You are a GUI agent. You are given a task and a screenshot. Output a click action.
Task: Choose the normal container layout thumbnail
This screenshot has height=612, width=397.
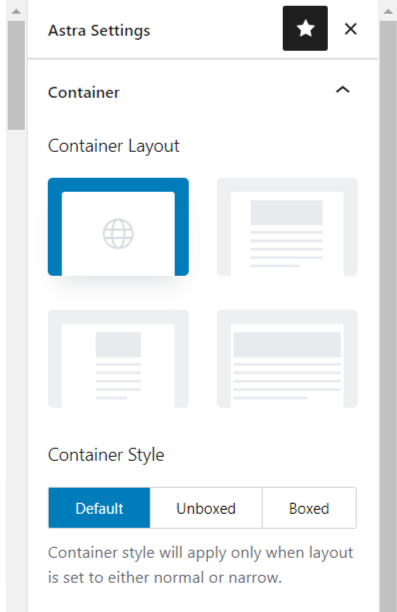pyautogui.click(x=287, y=227)
